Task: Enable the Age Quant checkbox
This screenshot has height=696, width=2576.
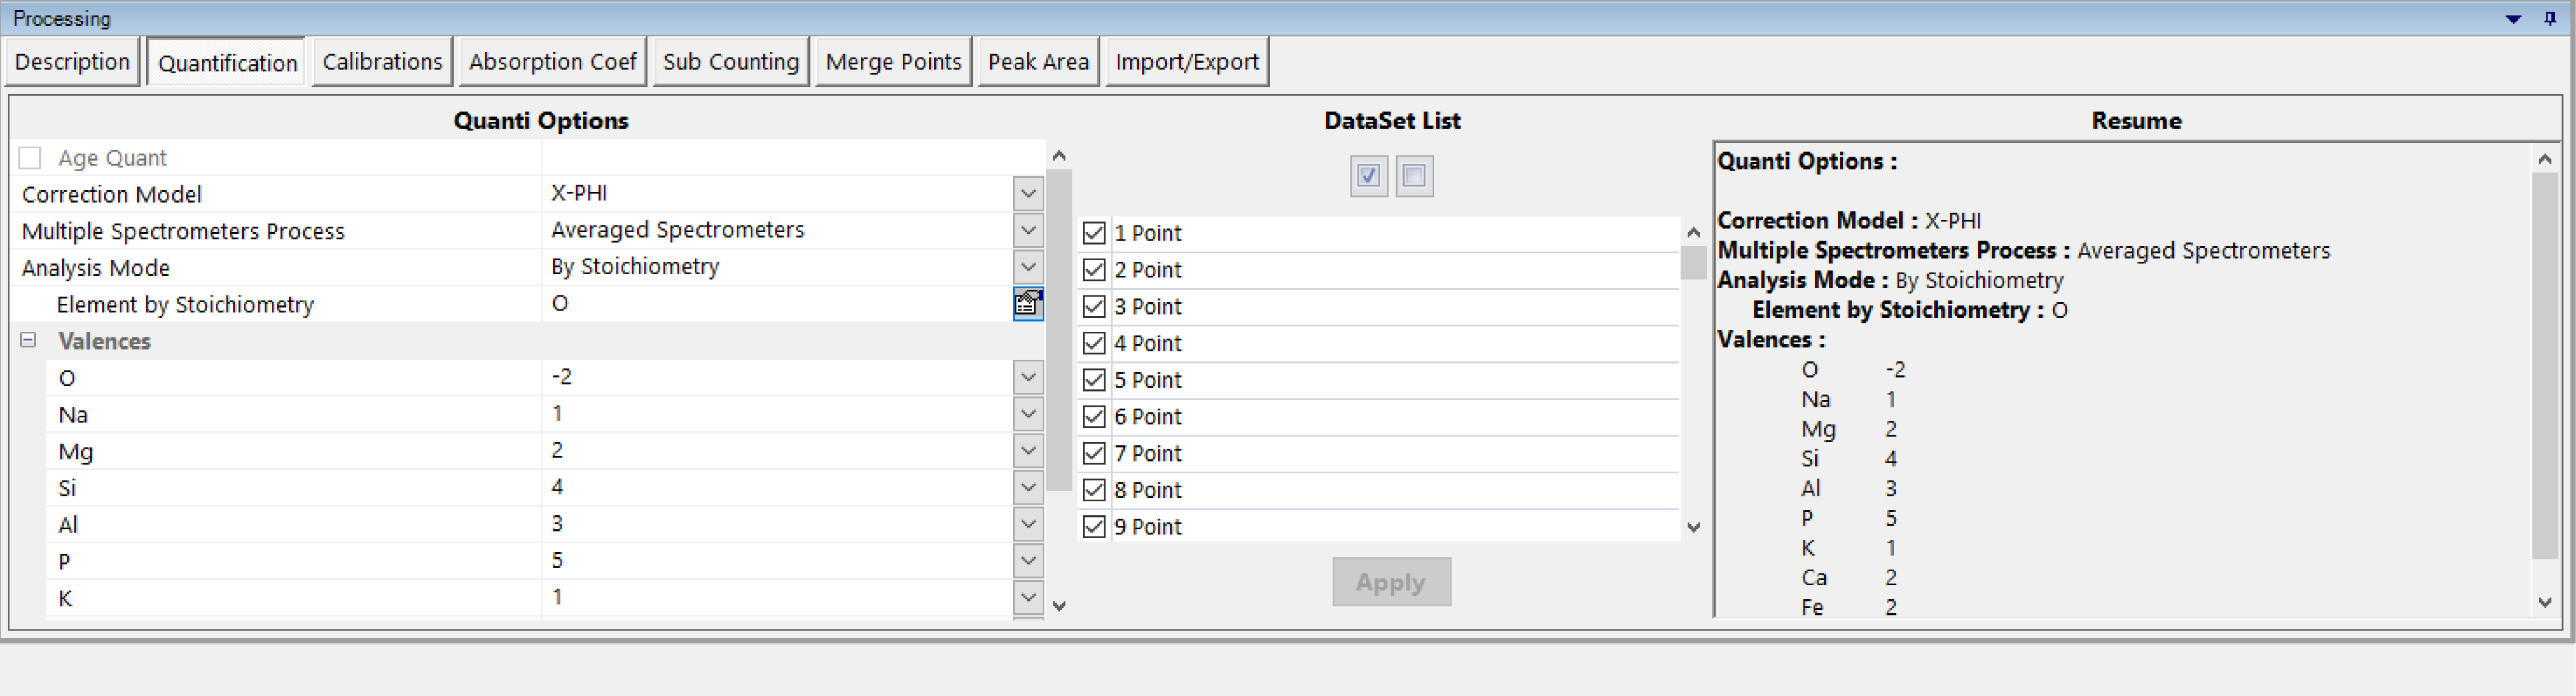Action: (30, 158)
